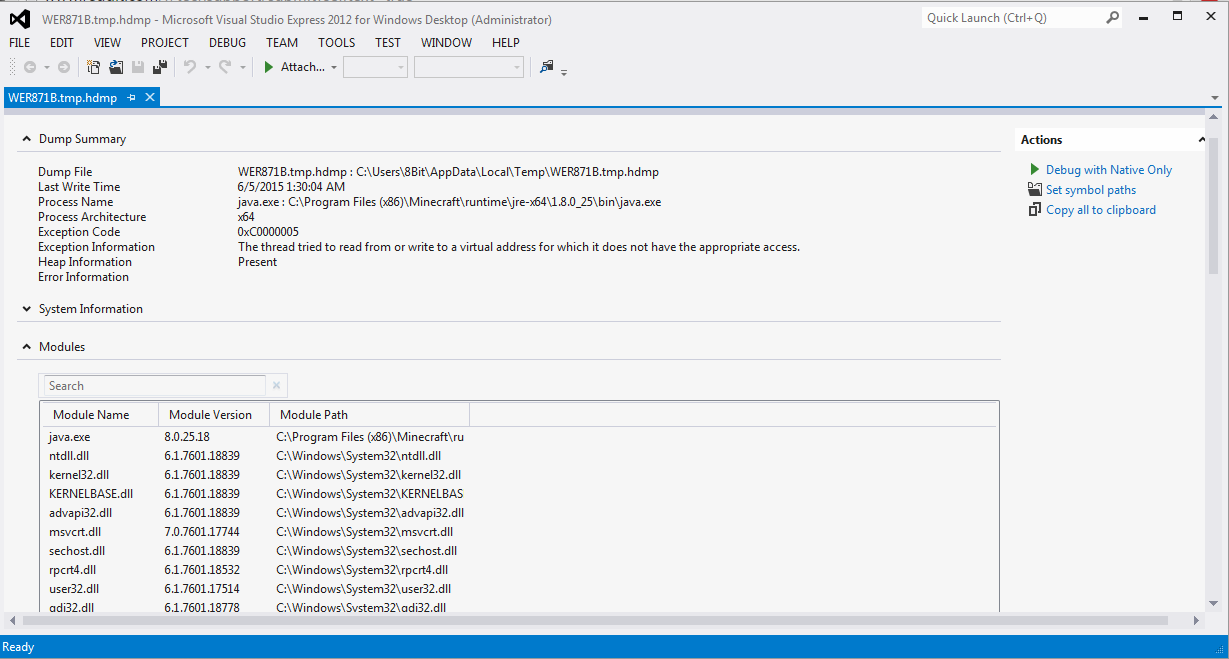Open the solution configurations combo box
The image size is (1229, 659).
click(375, 67)
